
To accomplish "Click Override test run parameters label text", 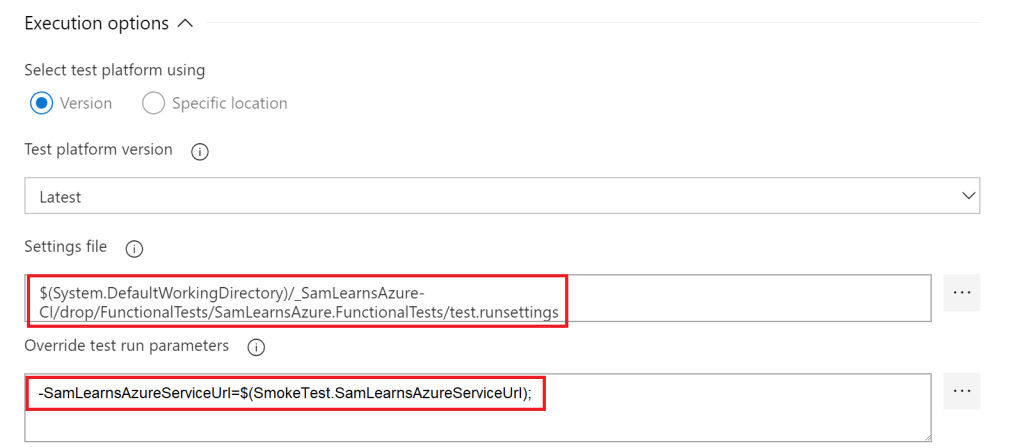I will coord(127,346).
